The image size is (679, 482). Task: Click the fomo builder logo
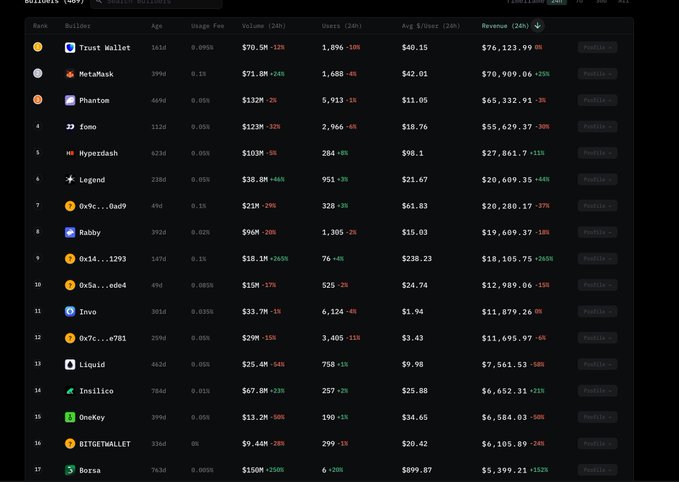coord(70,127)
